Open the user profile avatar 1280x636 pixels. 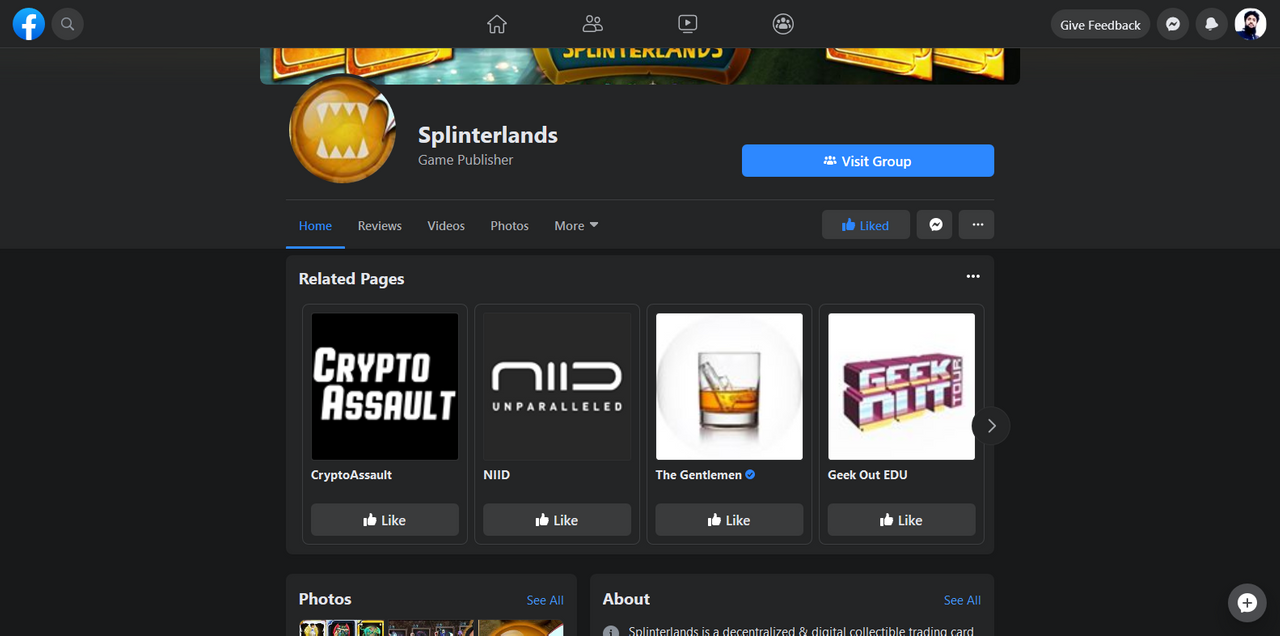coord(1250,25)
